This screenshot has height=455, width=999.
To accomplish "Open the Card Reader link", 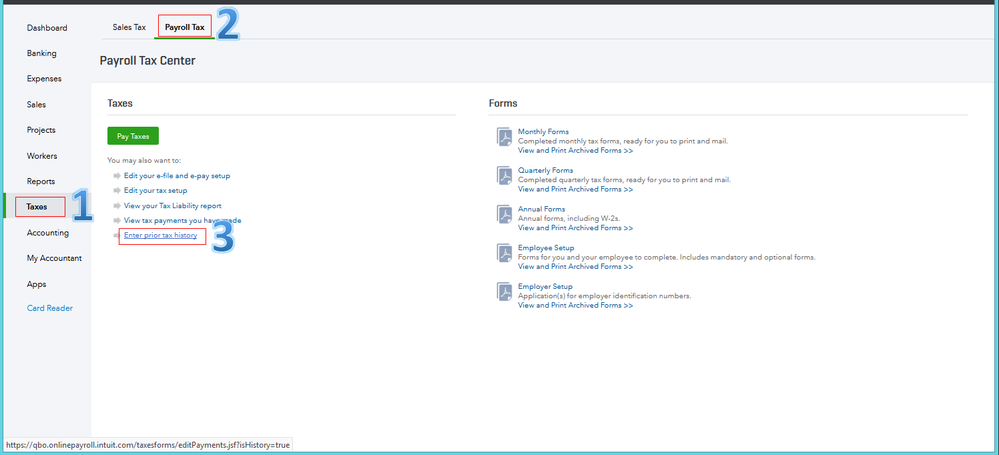I will [50, 308].
